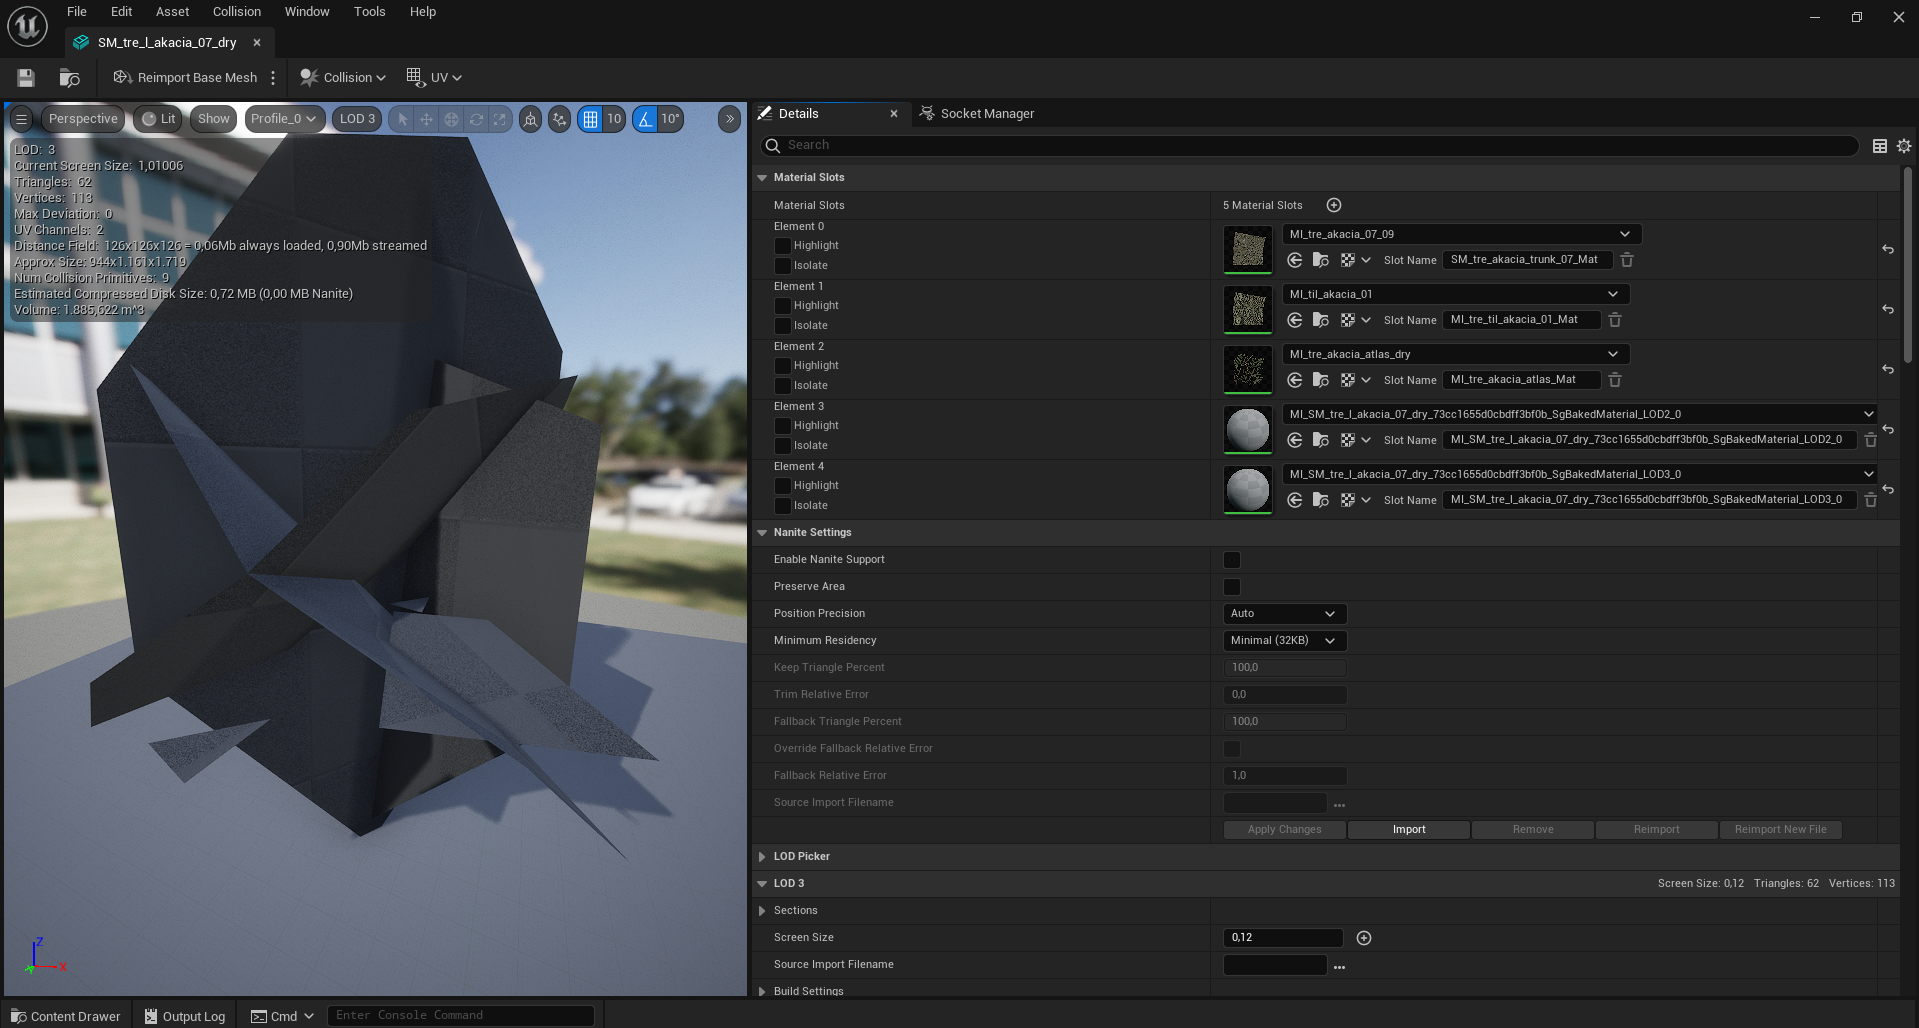Image resolution: width=1919 pixels, height=1028 pixels.
Task: Delete the Element 3 material slot
Action: [x=1871, y=440]
